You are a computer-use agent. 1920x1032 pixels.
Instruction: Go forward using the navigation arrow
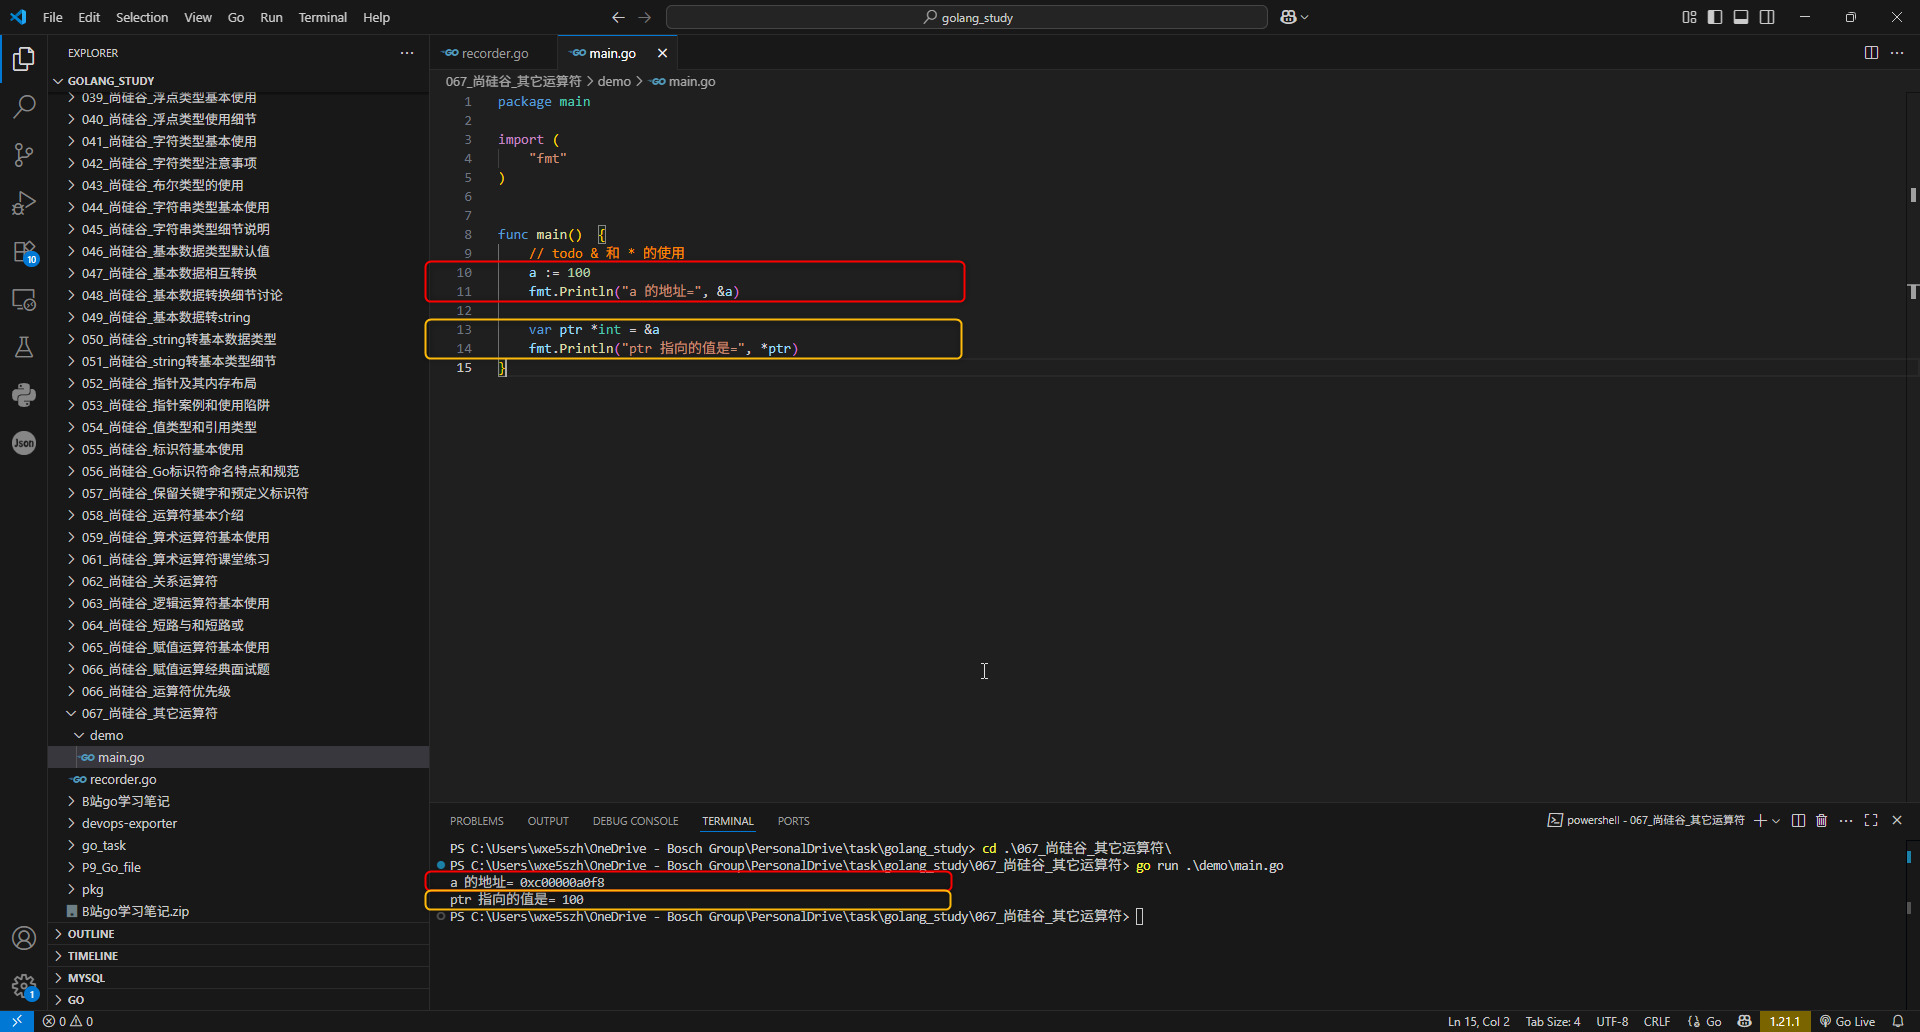tap(645, 17)
